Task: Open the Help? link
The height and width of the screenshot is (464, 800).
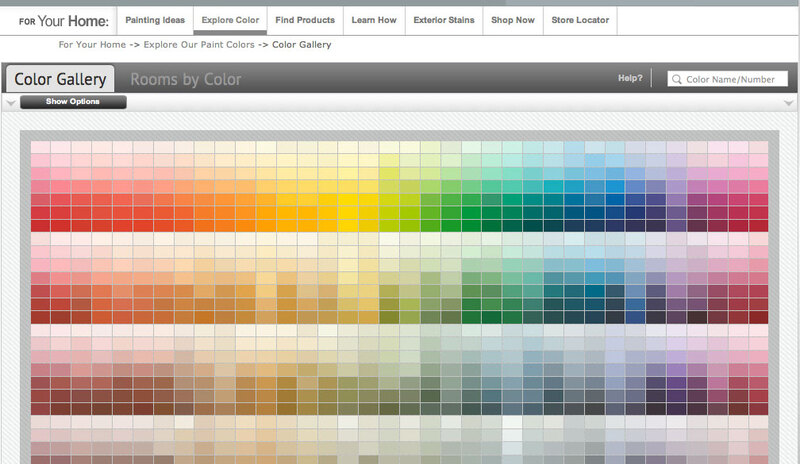Action: tap(630, 78)
